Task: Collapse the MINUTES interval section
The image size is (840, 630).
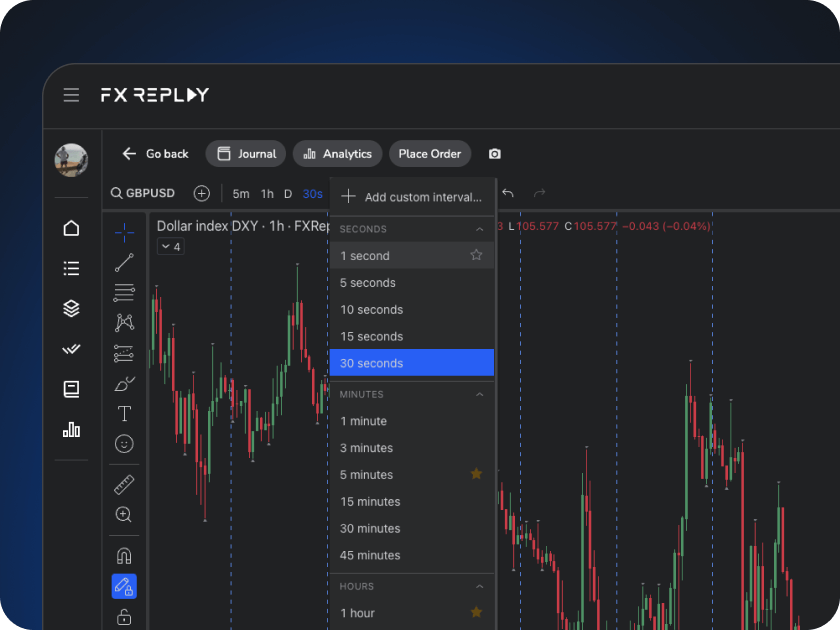Action: tap(479, 394)
